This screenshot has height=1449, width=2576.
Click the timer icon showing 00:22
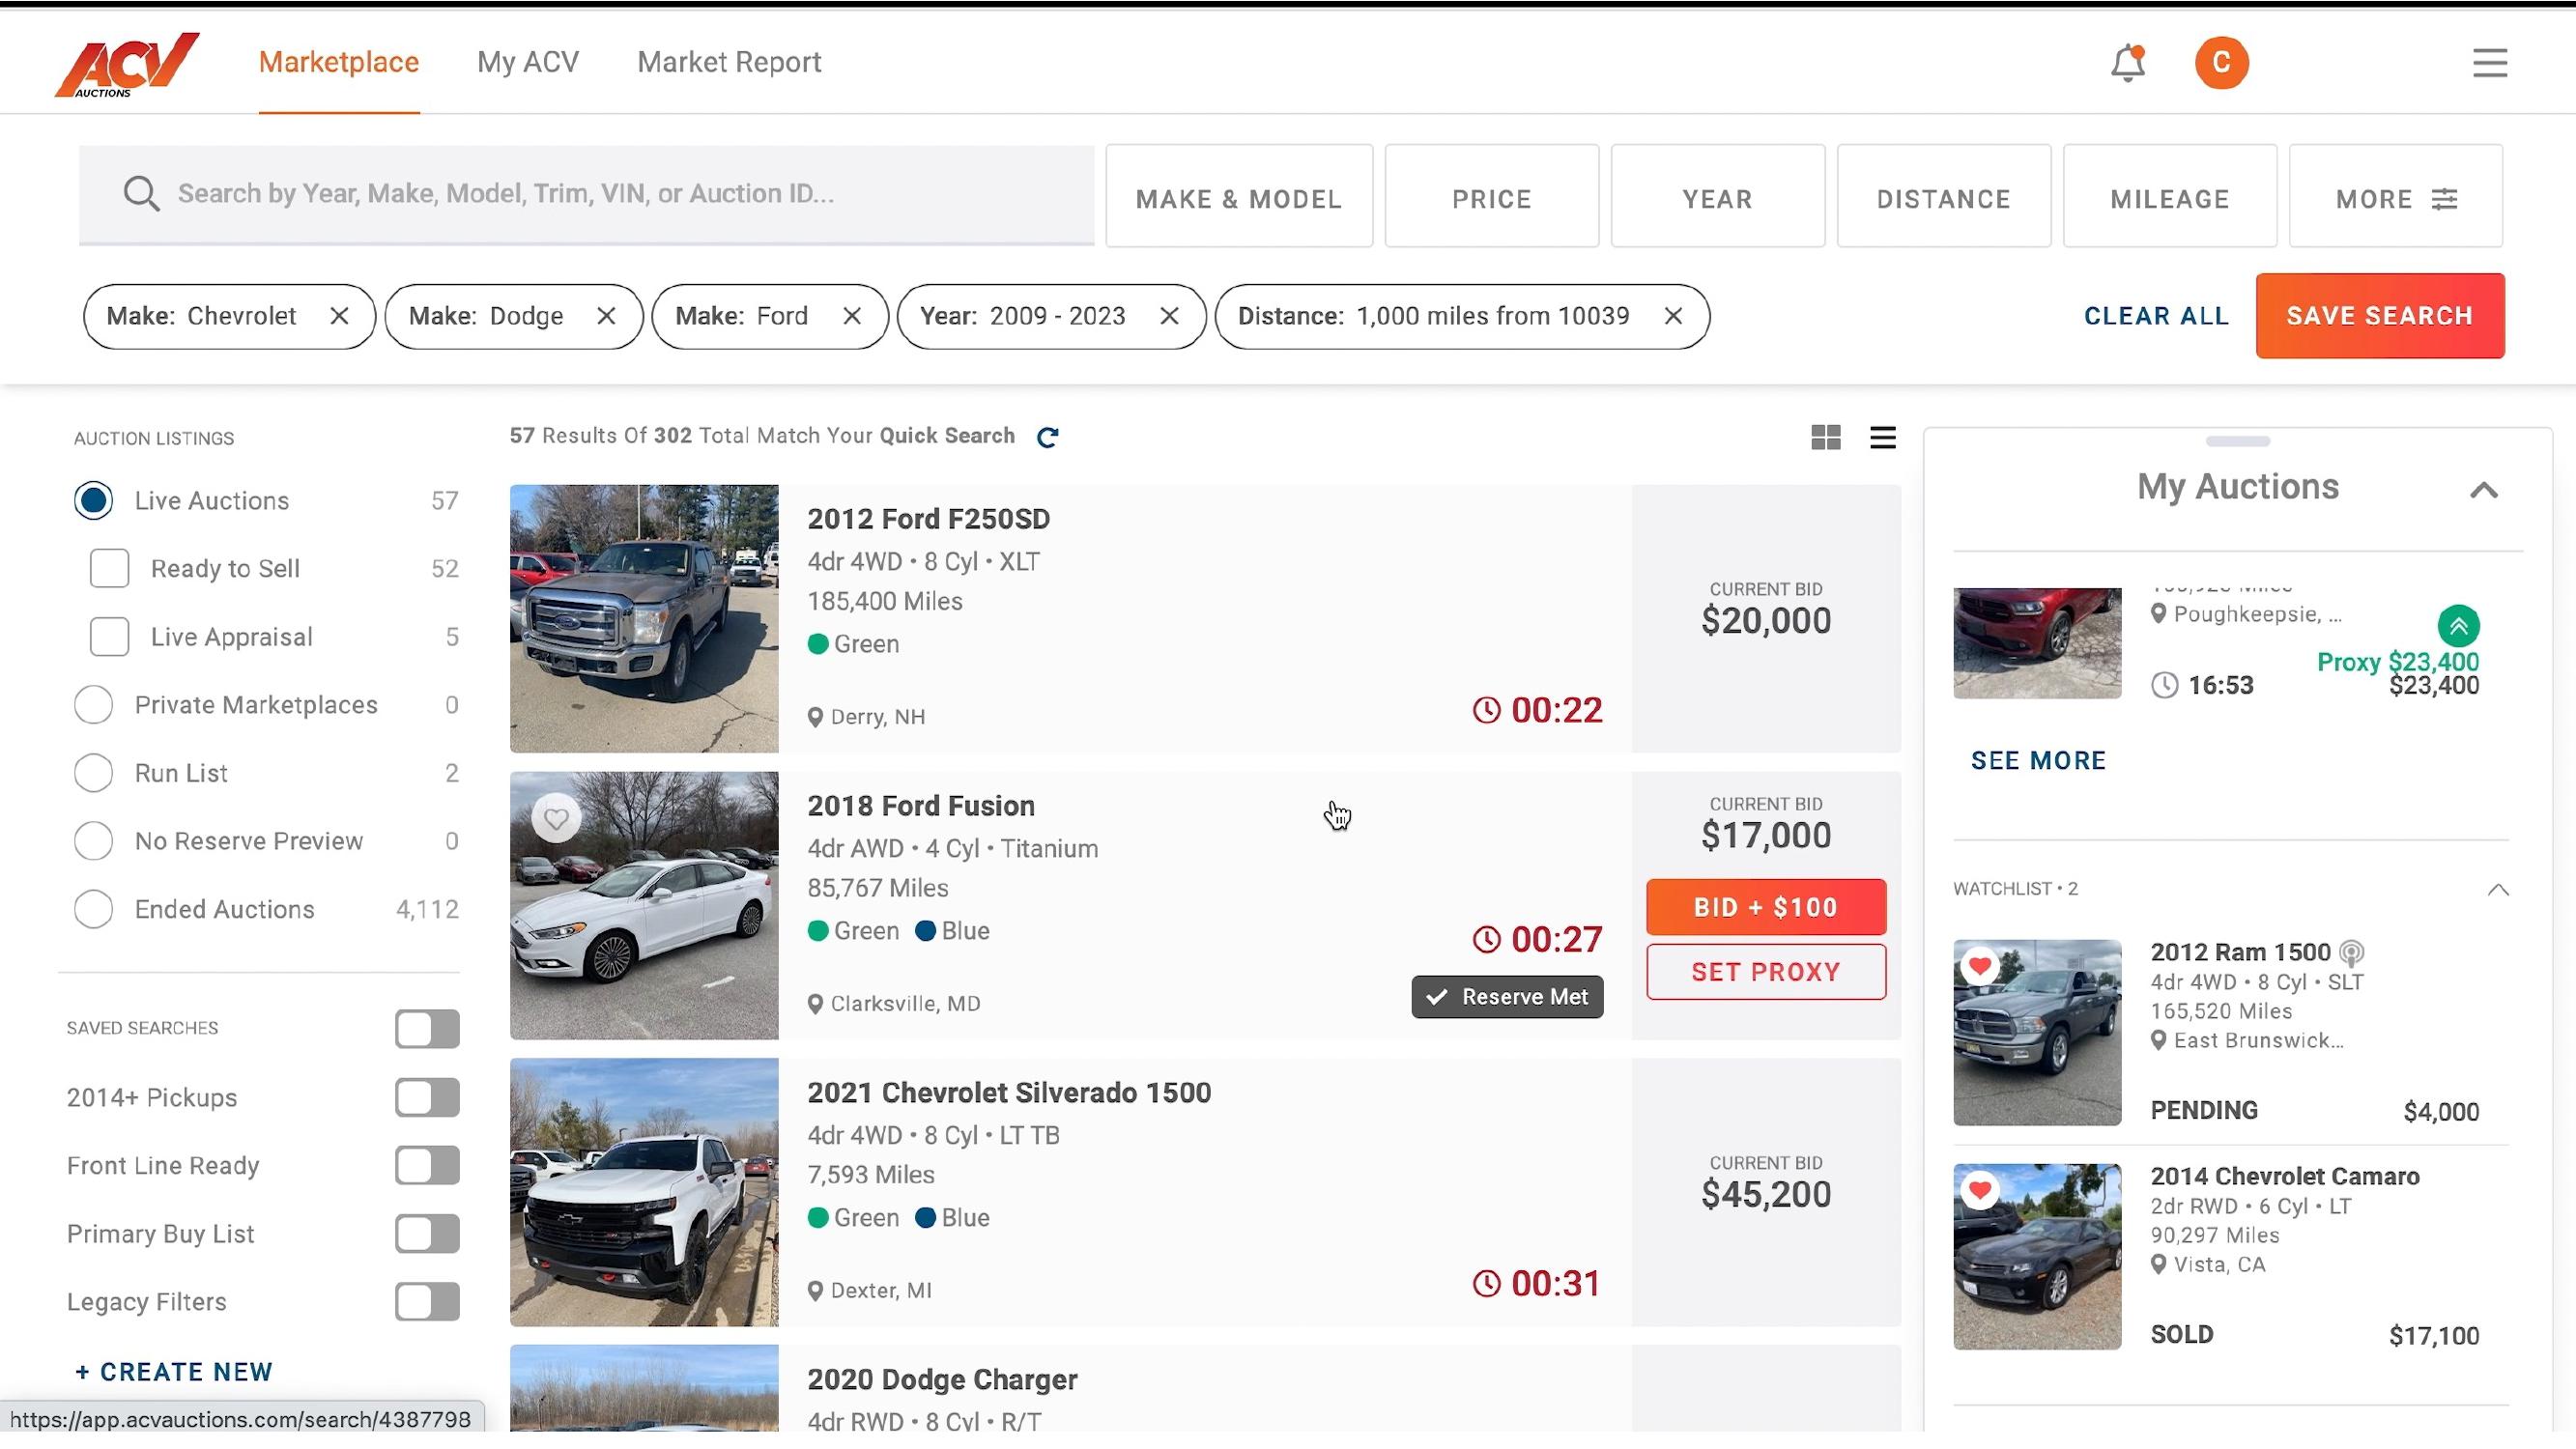pos(1487,710)
